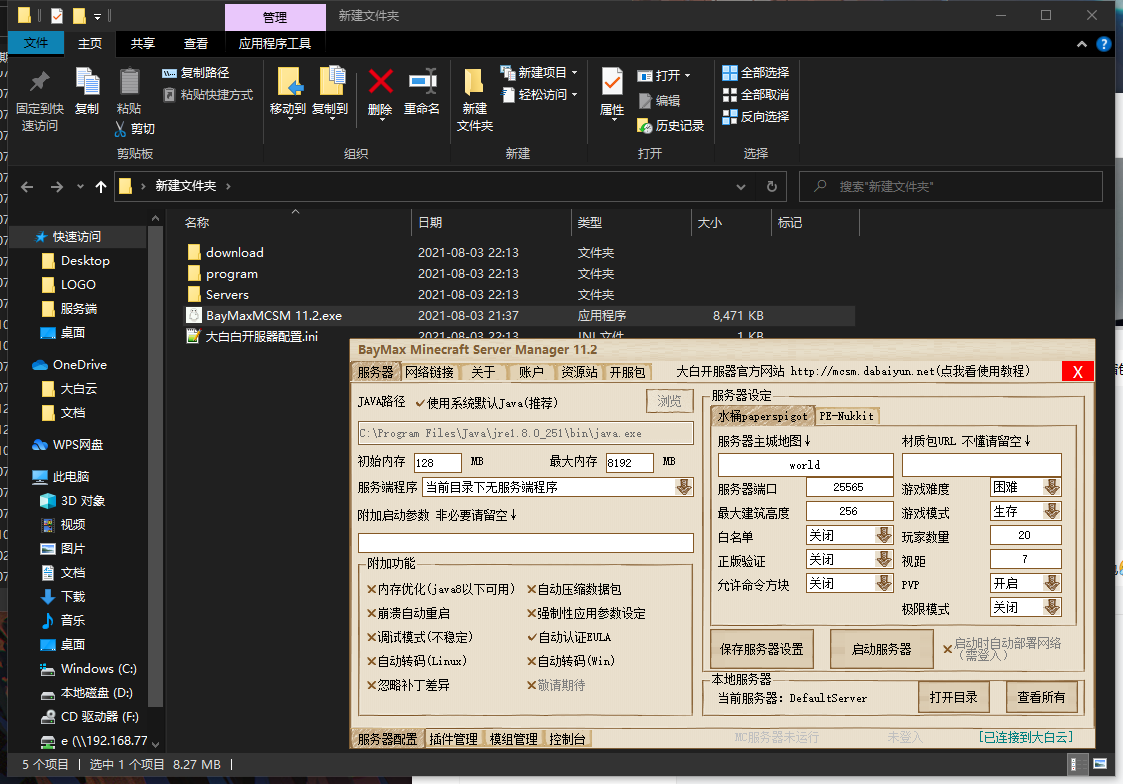Click the Refresh icon in address bar
The height and width of the screenshot is (784, 1123).
(x=772, y=187)
